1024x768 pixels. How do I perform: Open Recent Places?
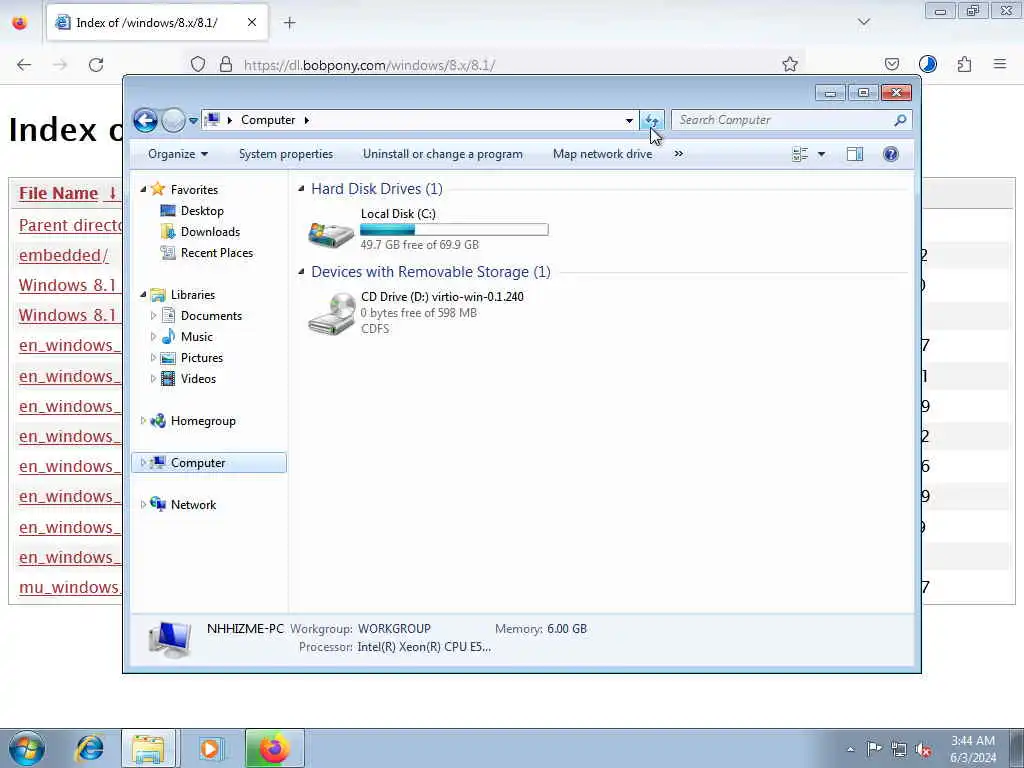coord(217,253)
